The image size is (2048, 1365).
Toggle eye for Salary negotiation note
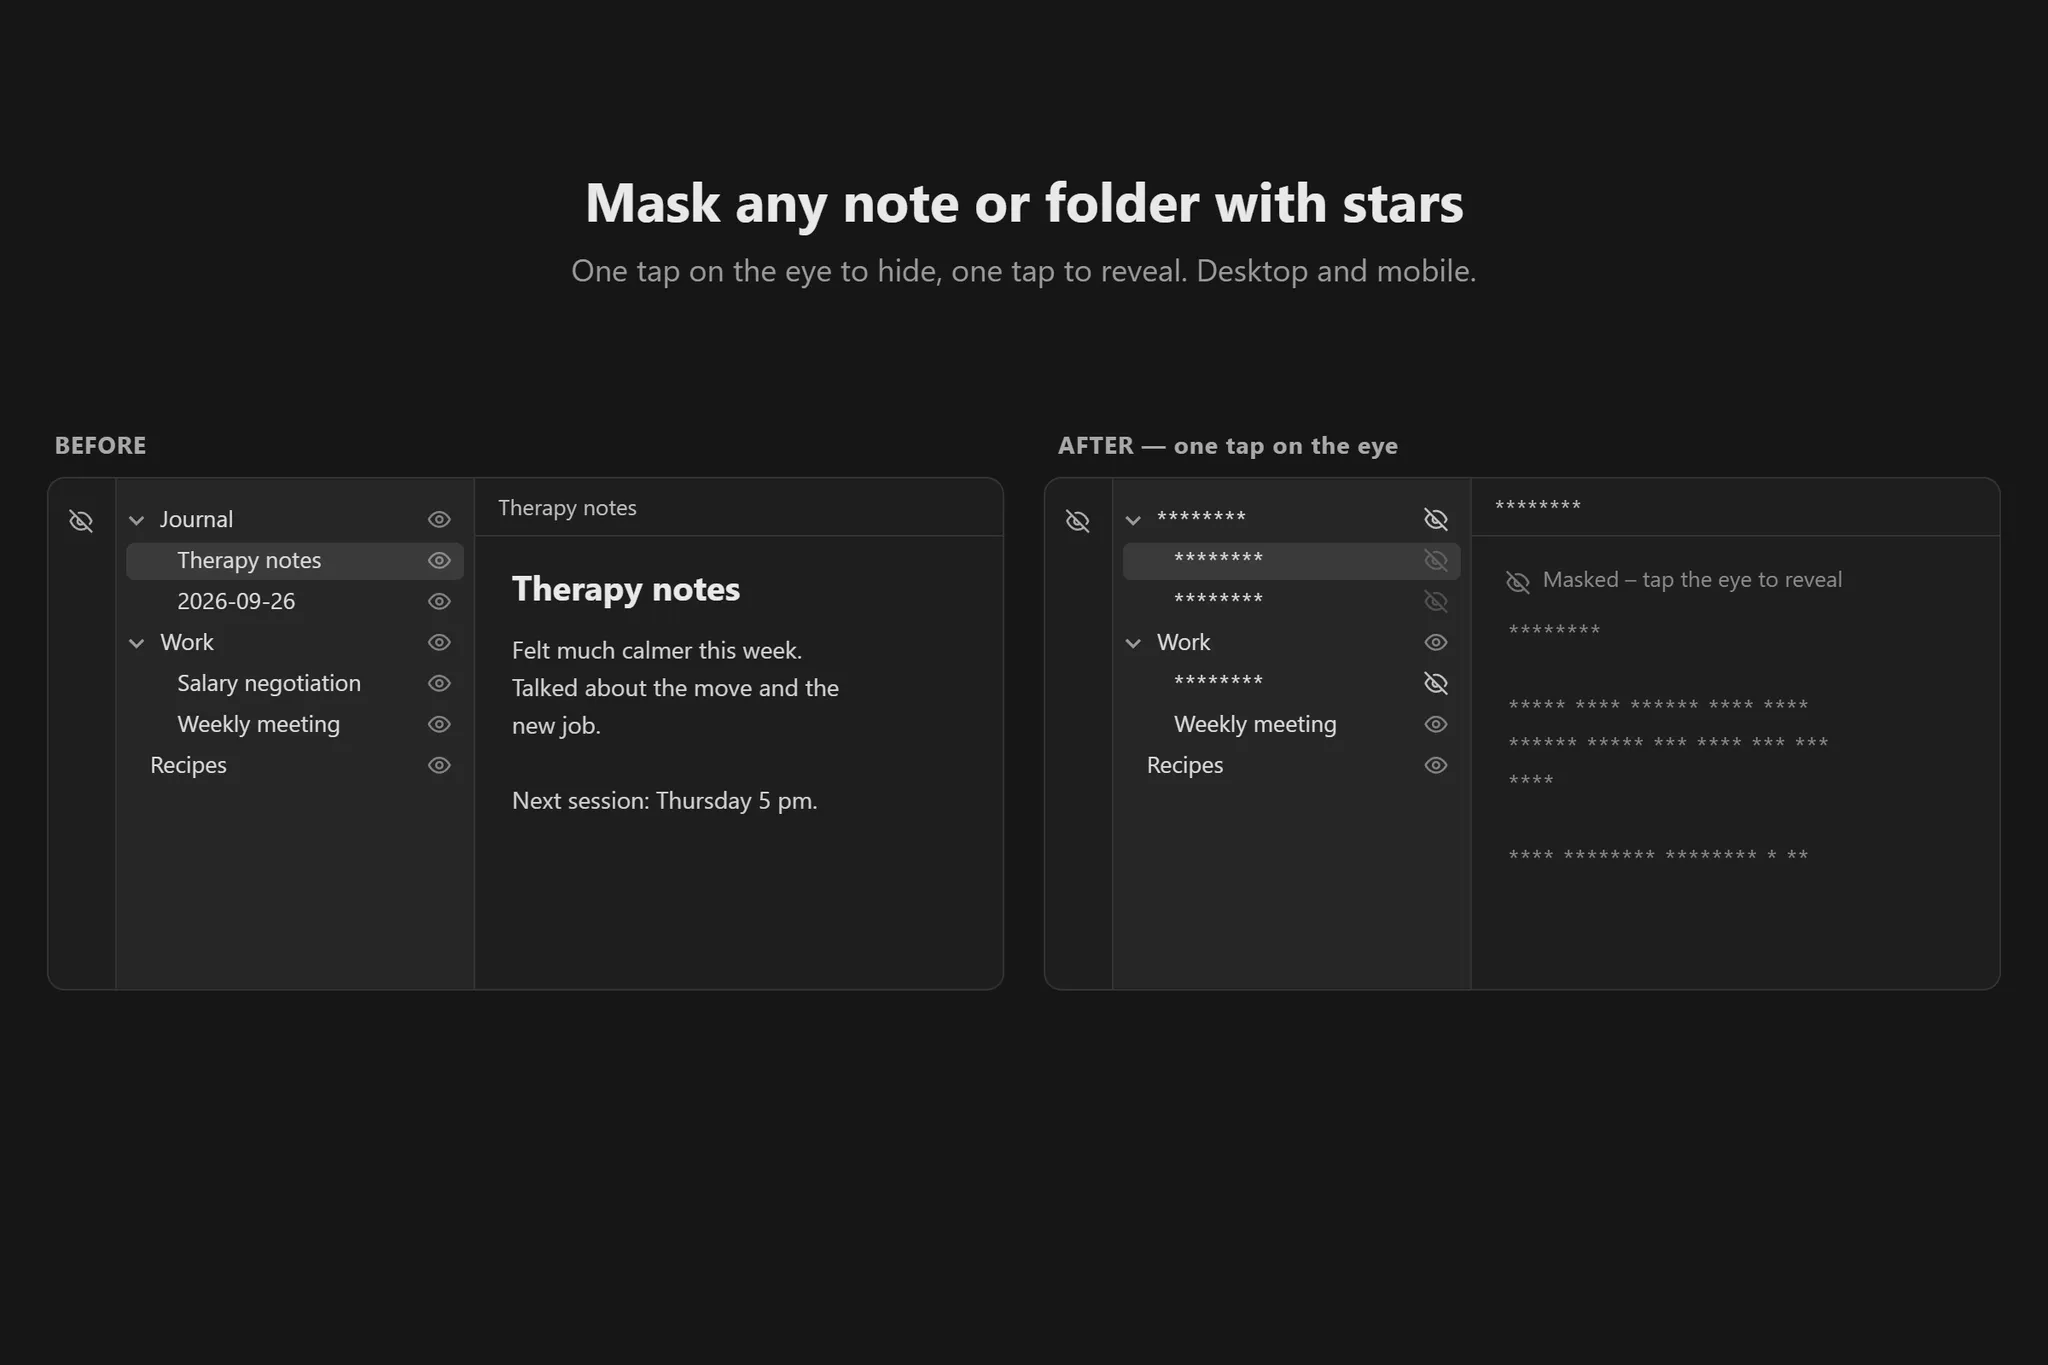pyautogui.click(x=439, y=683)
